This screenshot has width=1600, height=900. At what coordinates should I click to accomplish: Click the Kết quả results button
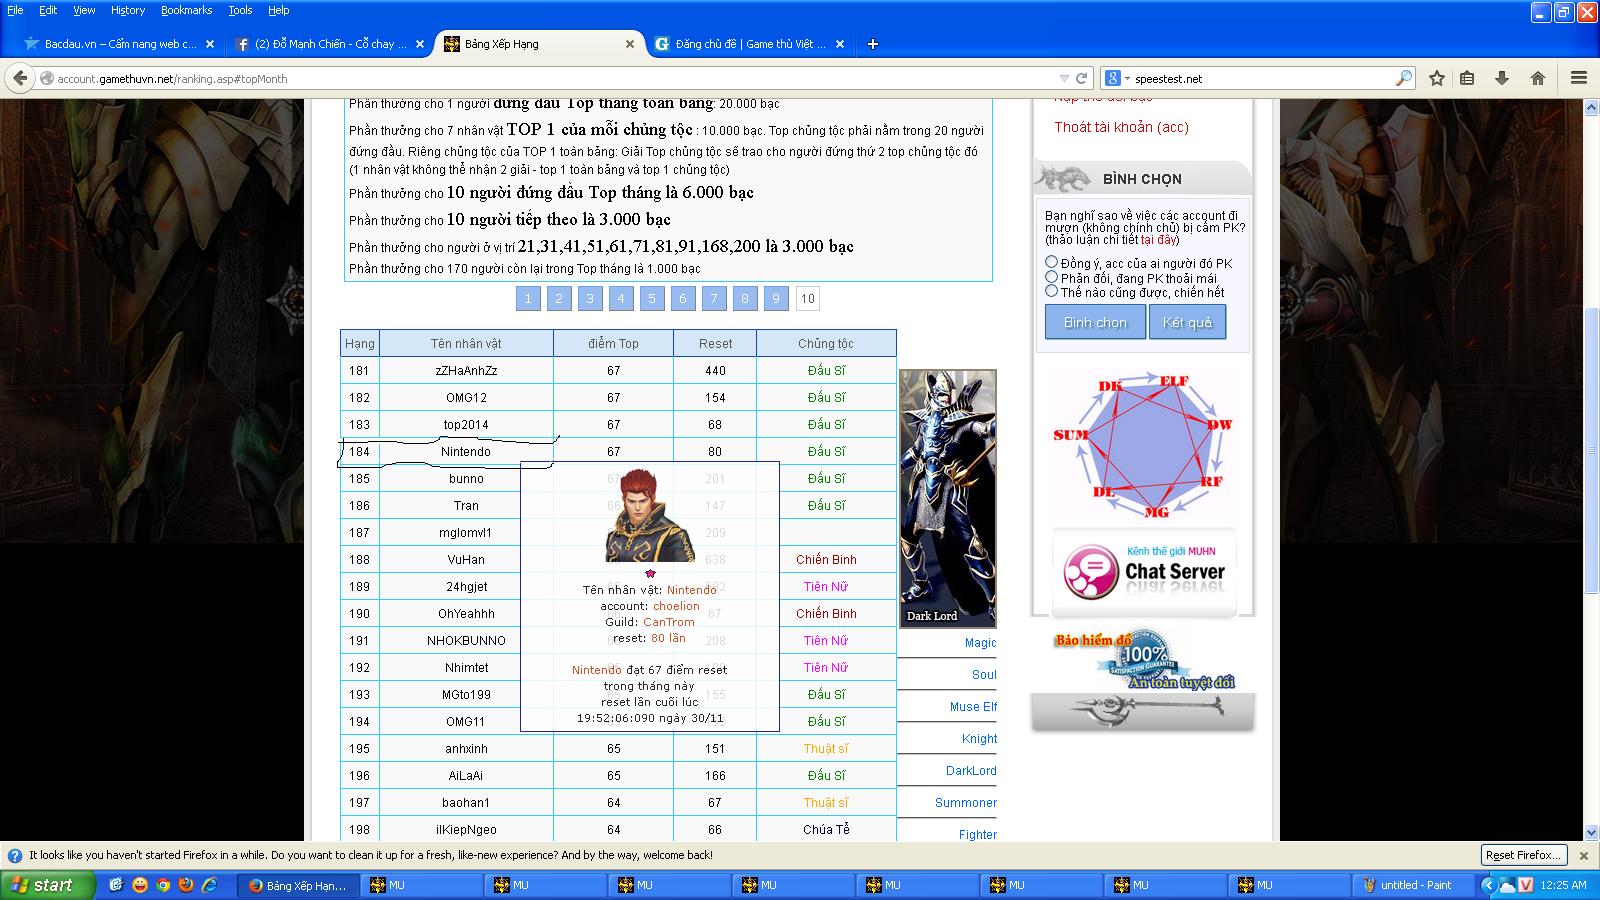[1187, 322]
